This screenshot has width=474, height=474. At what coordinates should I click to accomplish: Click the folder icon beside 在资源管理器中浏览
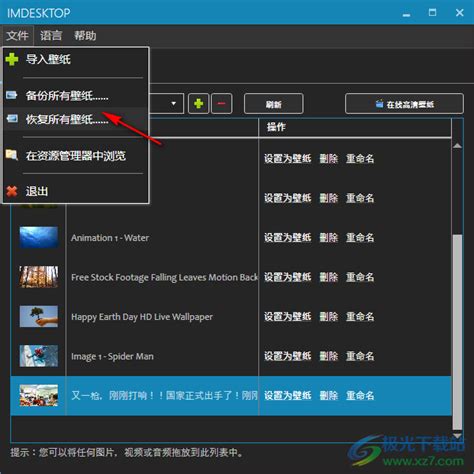pyautogui.click(x=12, y=155)
